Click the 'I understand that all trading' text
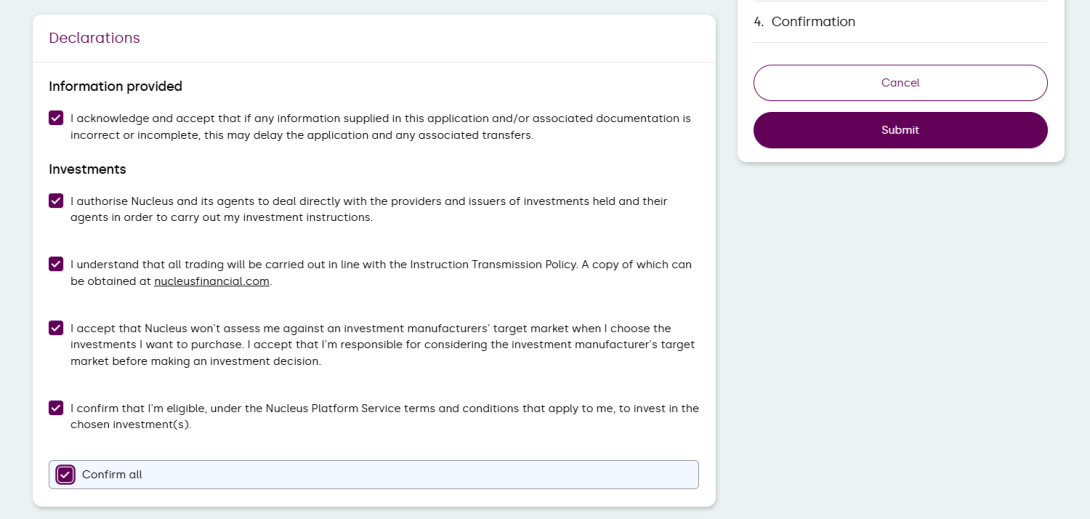The height and width of the screenshot is (519, 1090). (380, 265)
